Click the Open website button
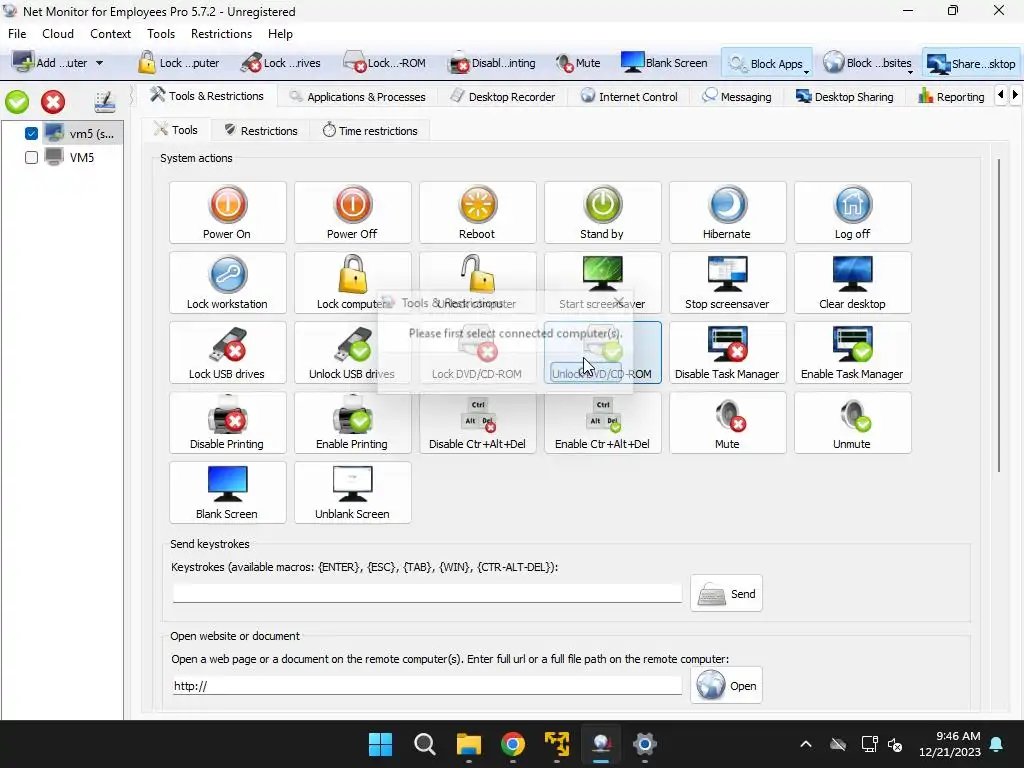1024x768 pixels. tap(726, 686)
